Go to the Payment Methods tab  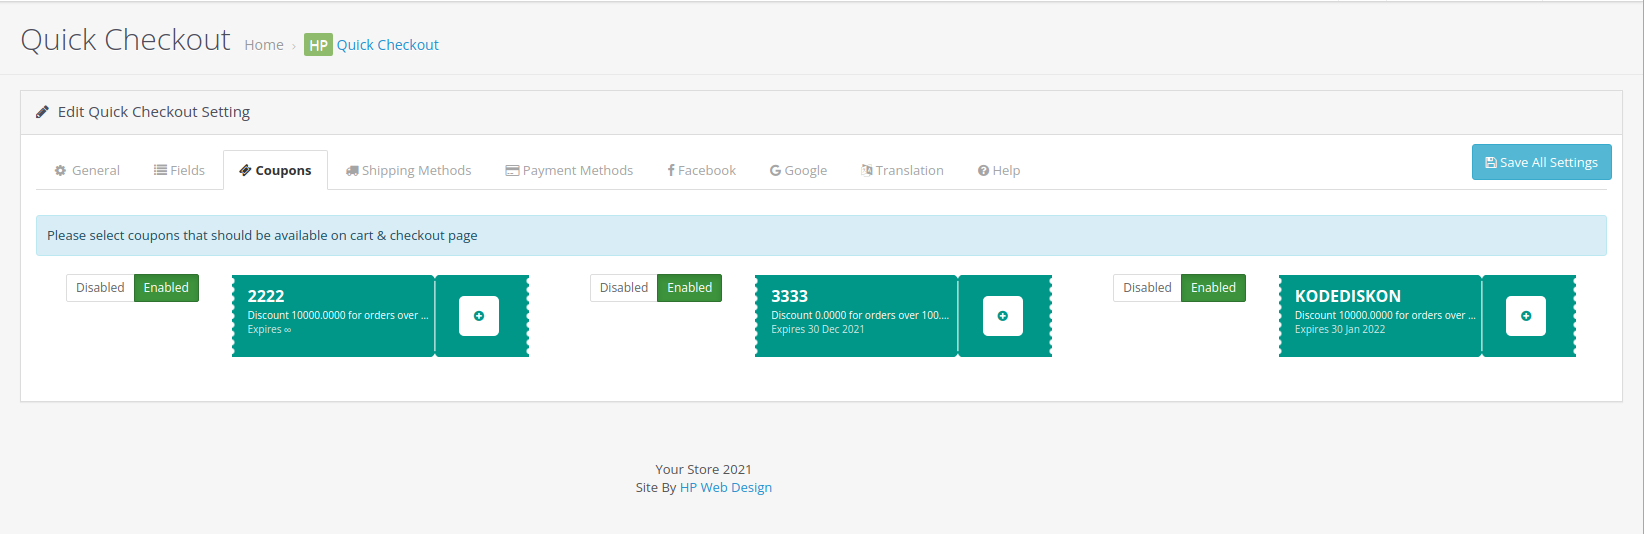[569, 171]
